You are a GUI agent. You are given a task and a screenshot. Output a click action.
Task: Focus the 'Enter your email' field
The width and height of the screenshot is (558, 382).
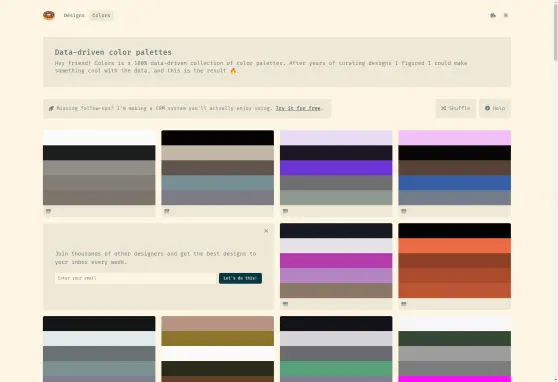coord(136,278)
